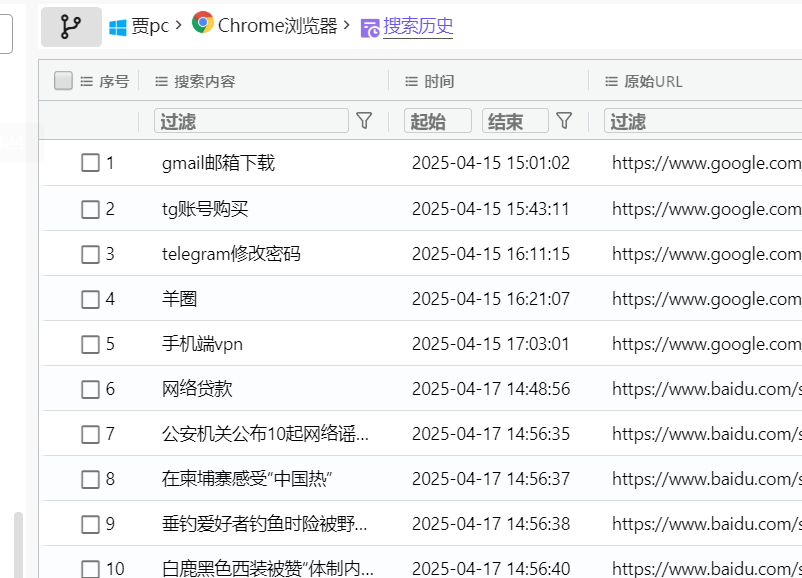The image size is (802, 578).
Task: Click the baidu.com URL in row 6
Action: pyautogui.click(x=707, y=389)
